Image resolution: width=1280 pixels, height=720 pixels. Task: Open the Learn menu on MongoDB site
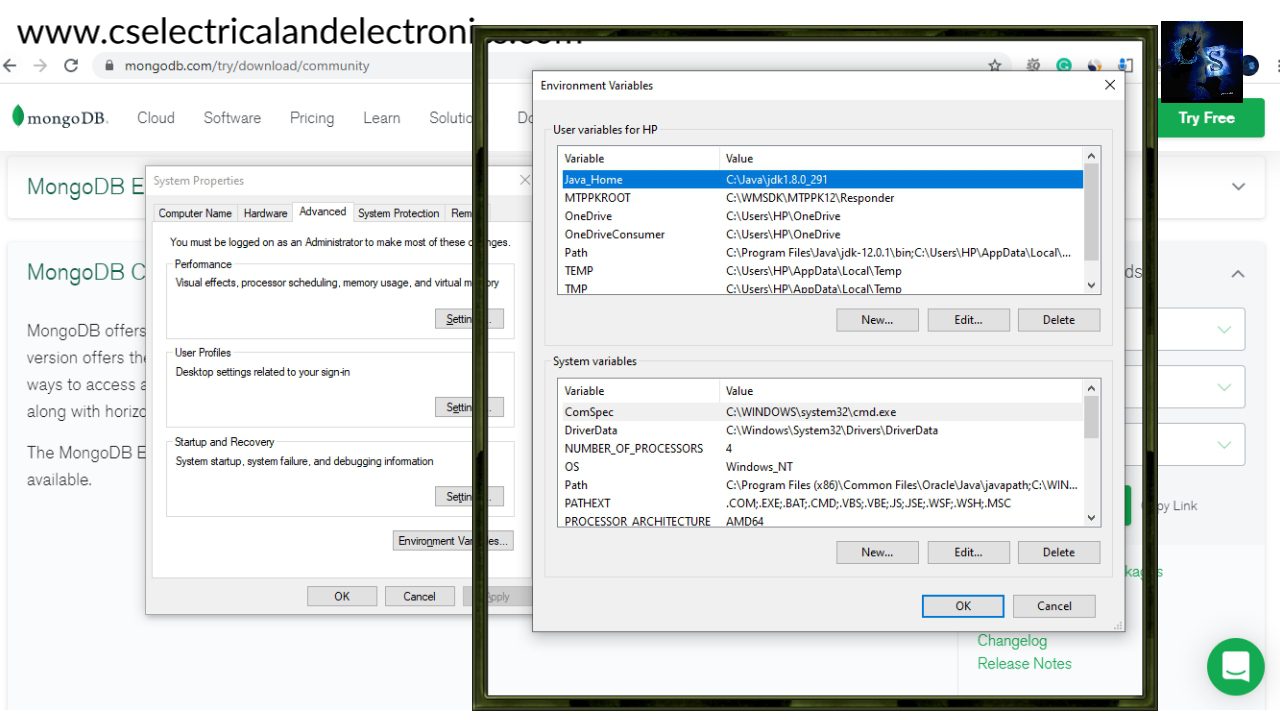coord(381,118)
